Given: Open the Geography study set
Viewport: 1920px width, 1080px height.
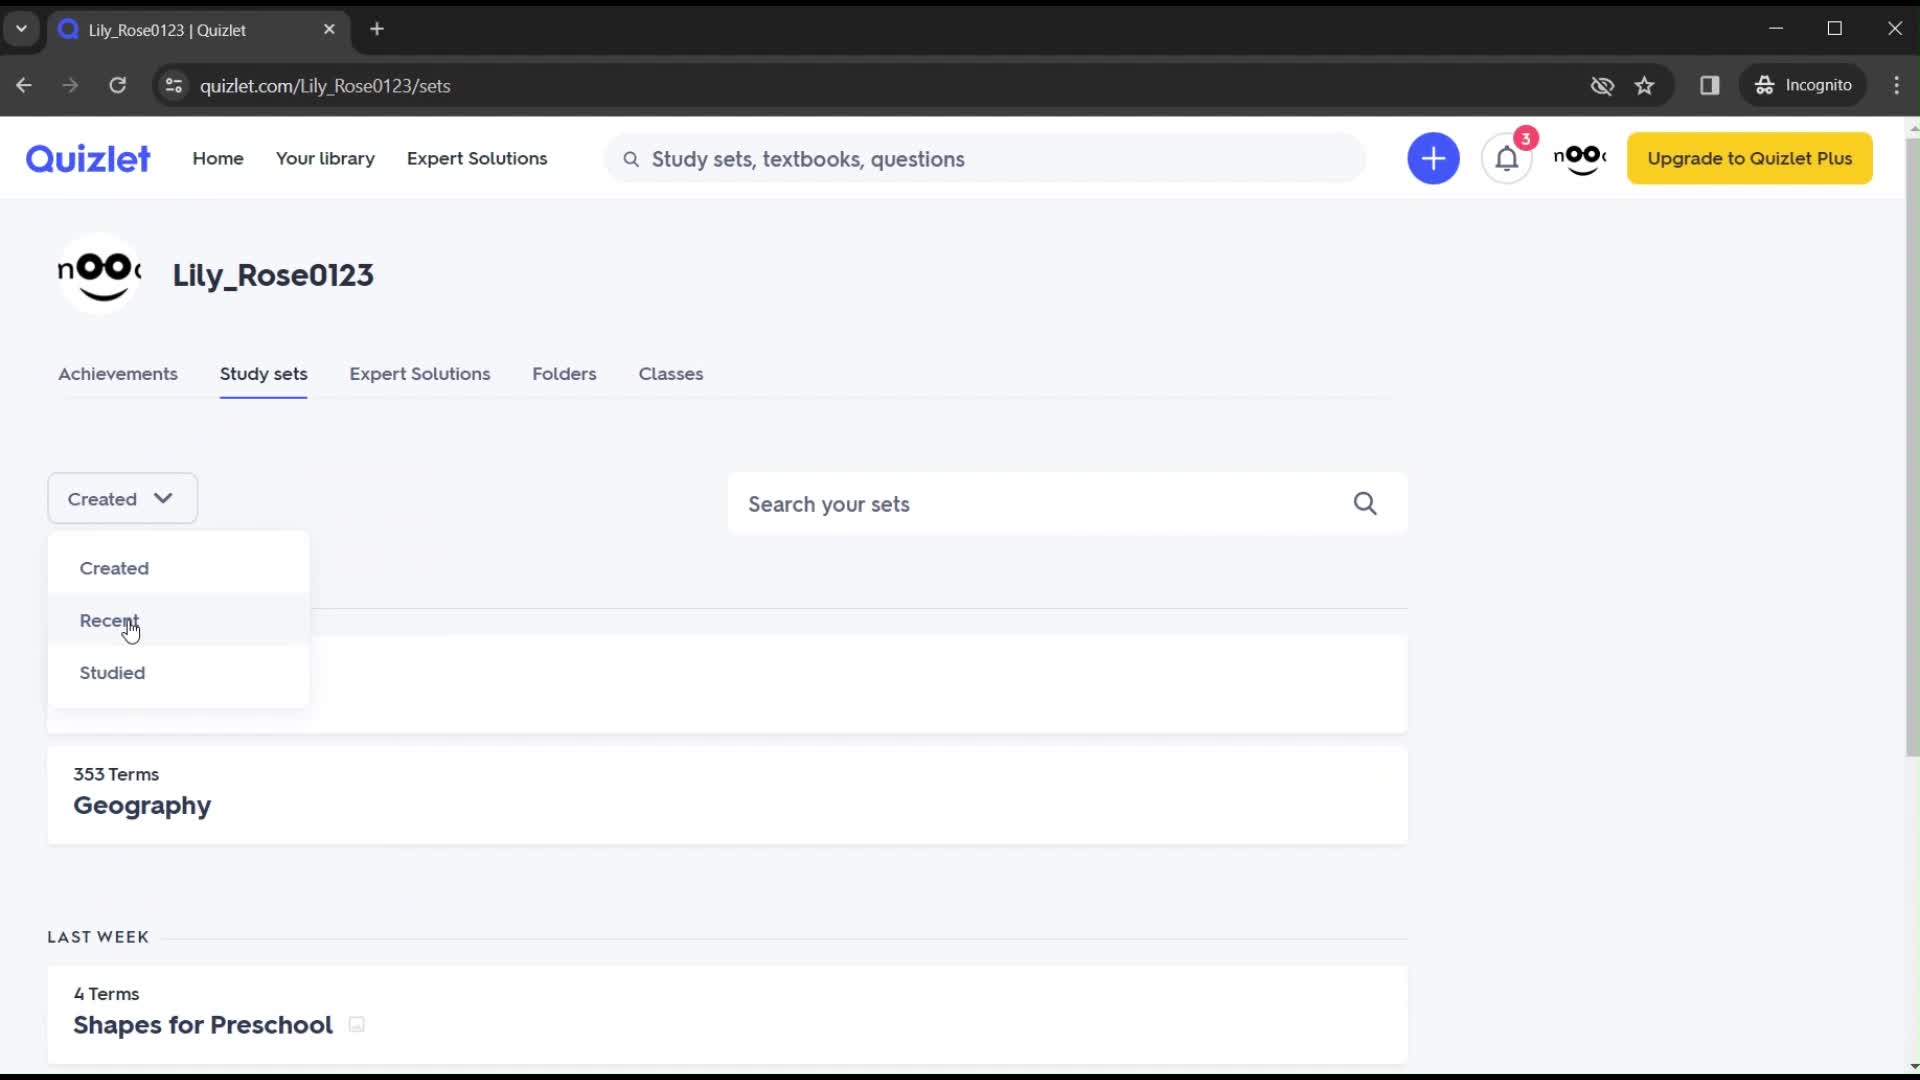Looking at the screenshot, I should pyautogui.click(x=727, y=795).
